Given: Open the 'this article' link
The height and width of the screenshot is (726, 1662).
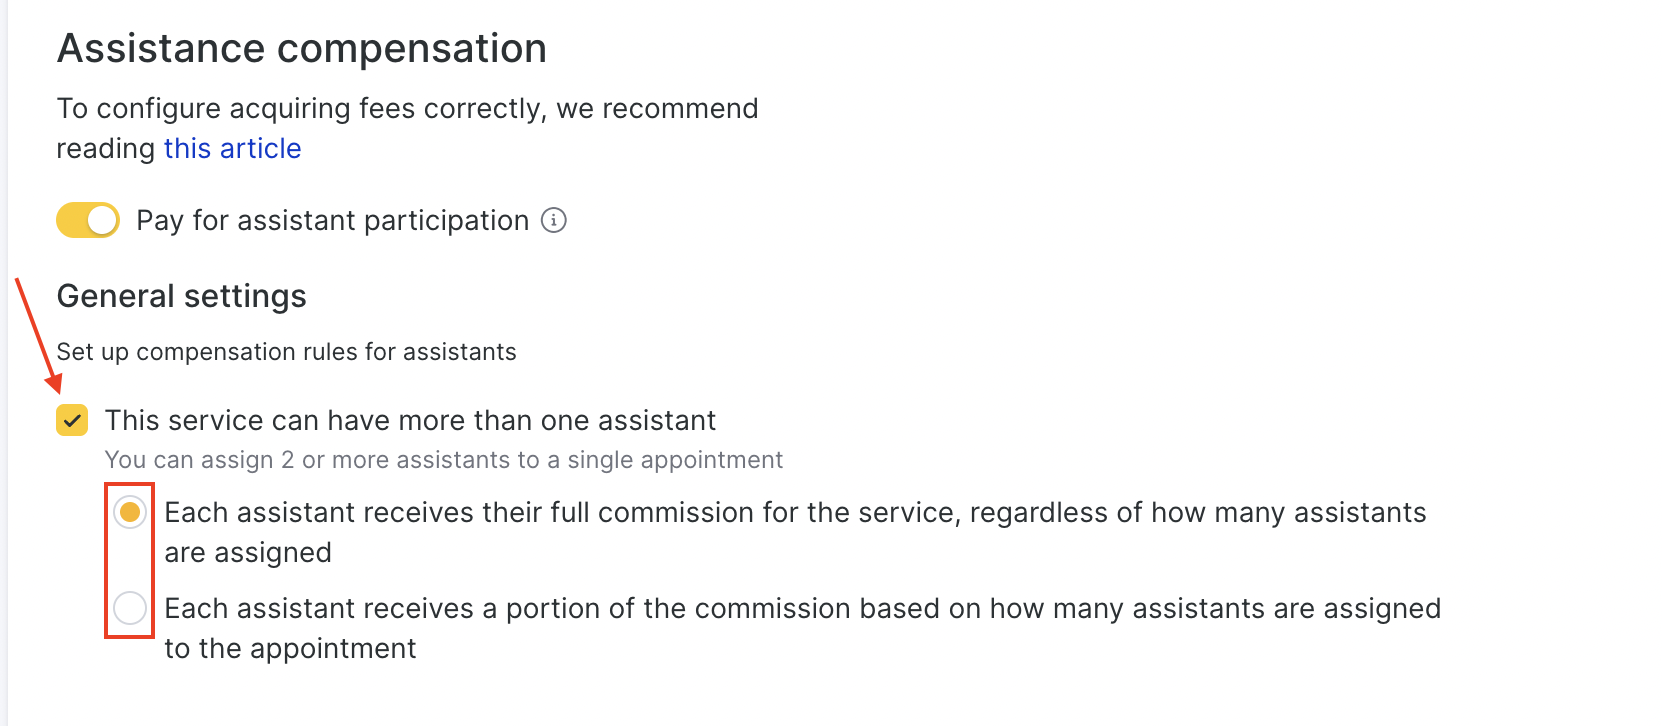Looking at the screenshot, I should [232, 148].
